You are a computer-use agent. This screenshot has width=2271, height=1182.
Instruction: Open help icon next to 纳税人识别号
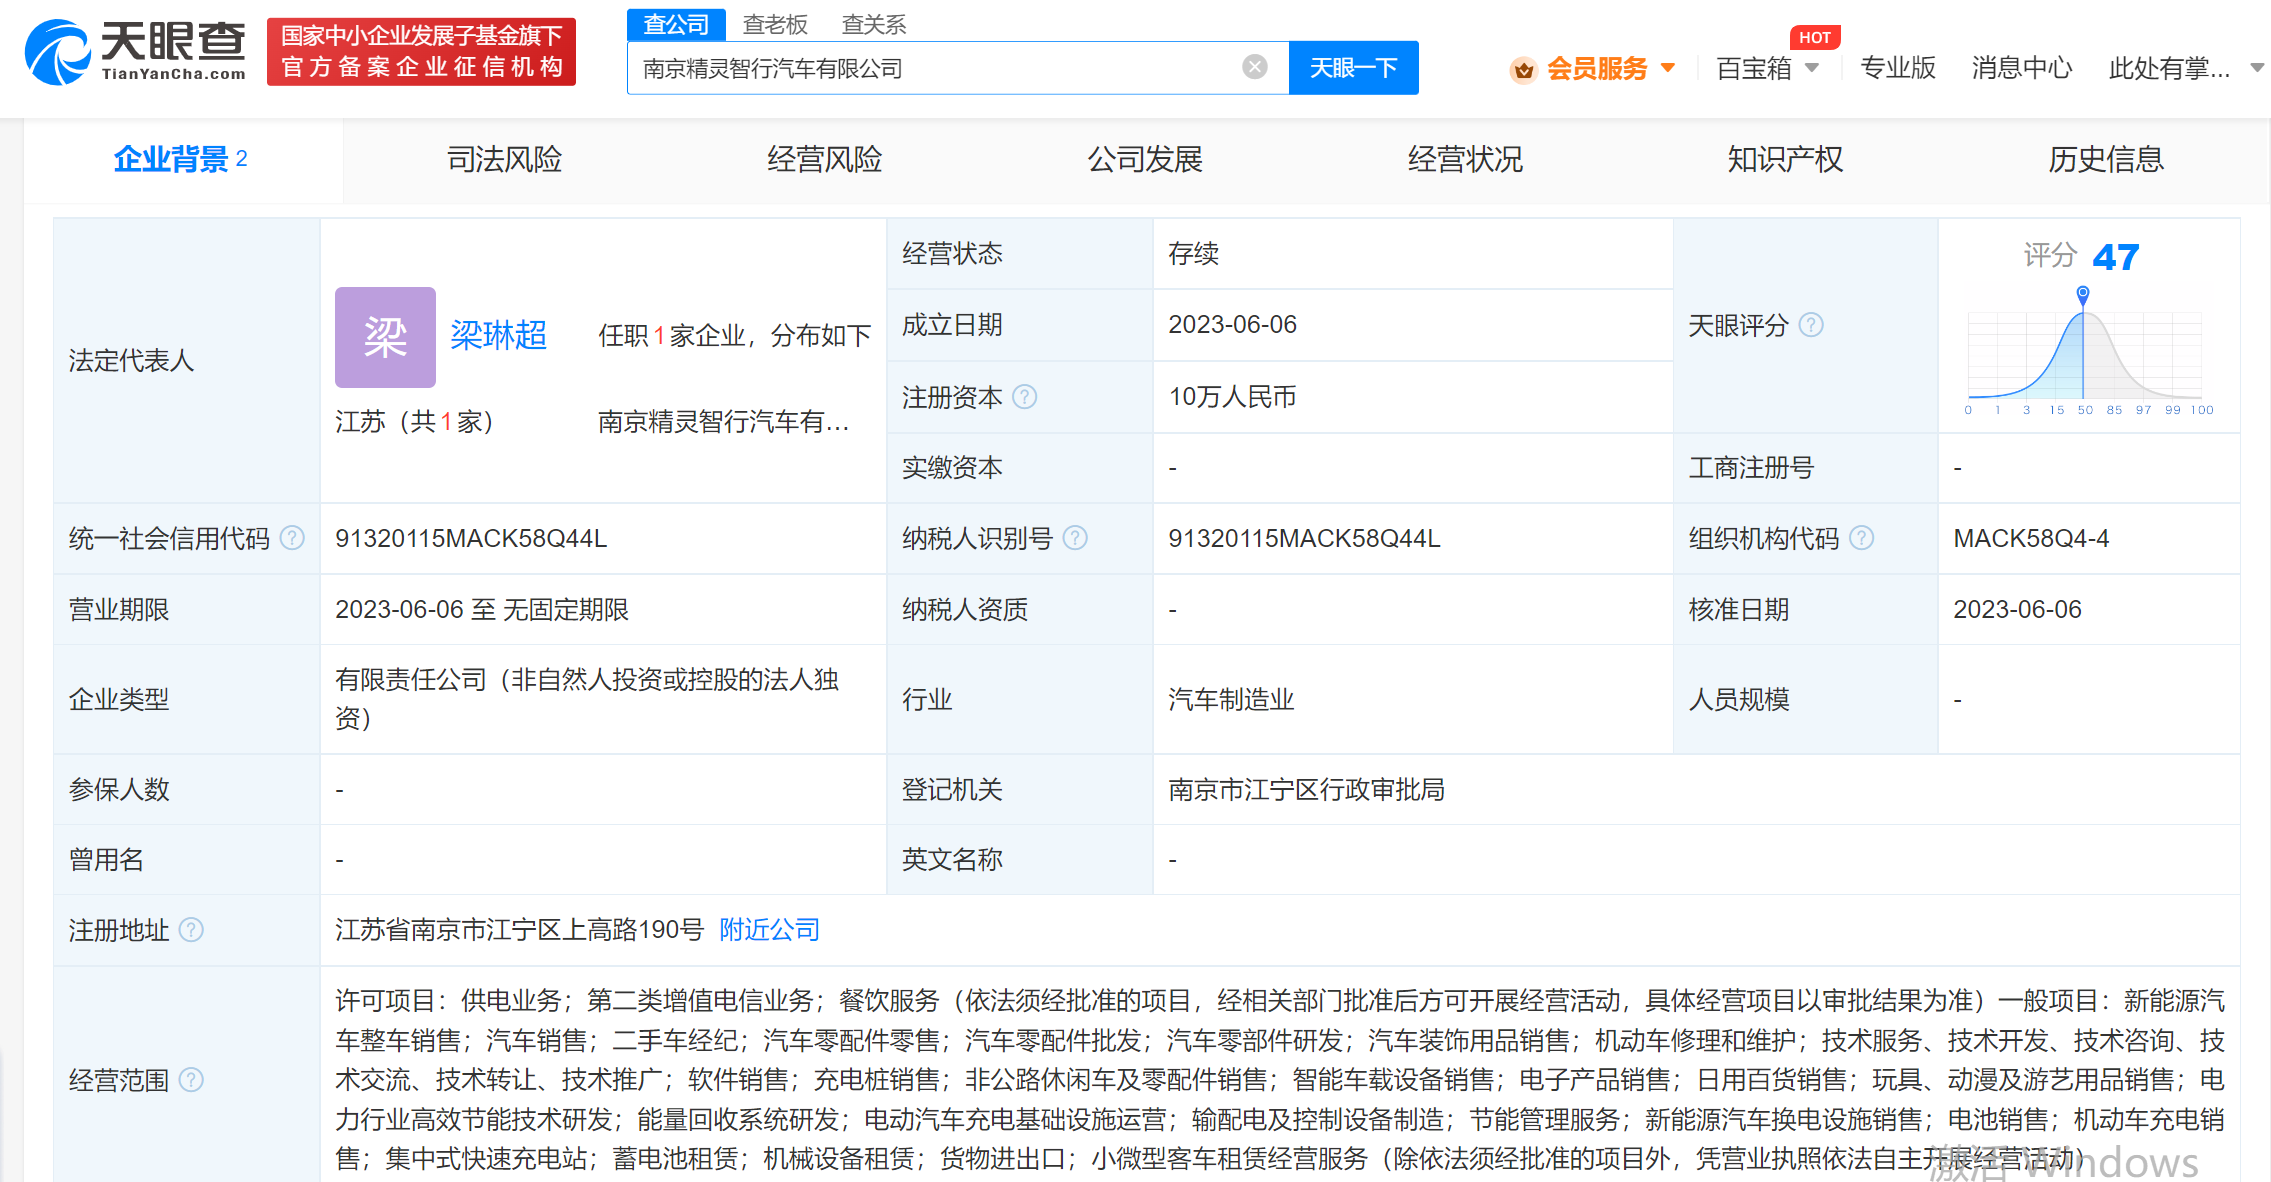pos(1075,538)
